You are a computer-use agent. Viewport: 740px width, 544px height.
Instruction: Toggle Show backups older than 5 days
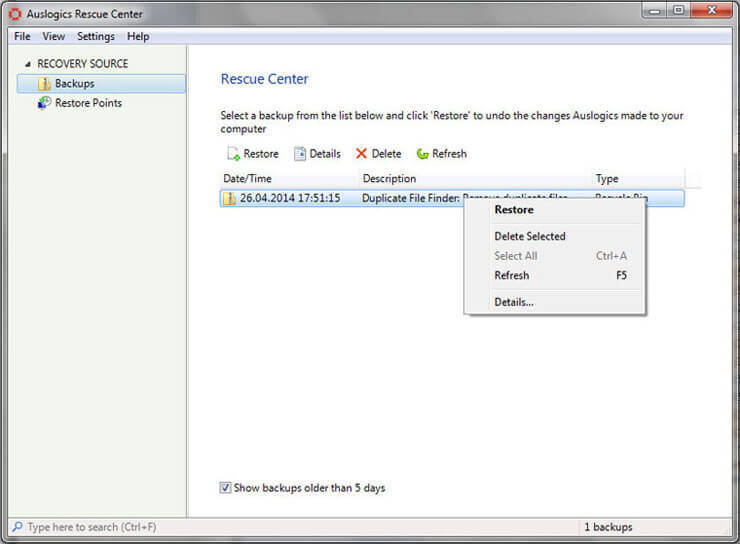[225, 488]
